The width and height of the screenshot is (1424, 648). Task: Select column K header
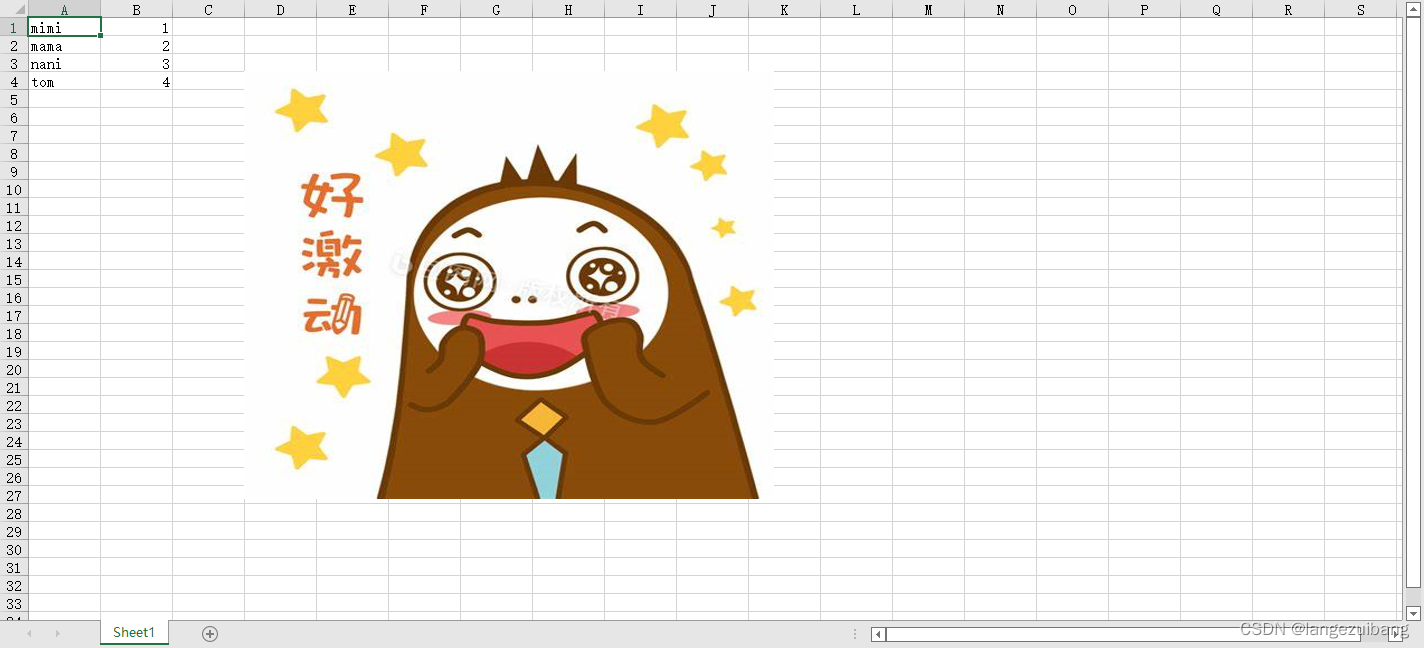pos(784,9)
